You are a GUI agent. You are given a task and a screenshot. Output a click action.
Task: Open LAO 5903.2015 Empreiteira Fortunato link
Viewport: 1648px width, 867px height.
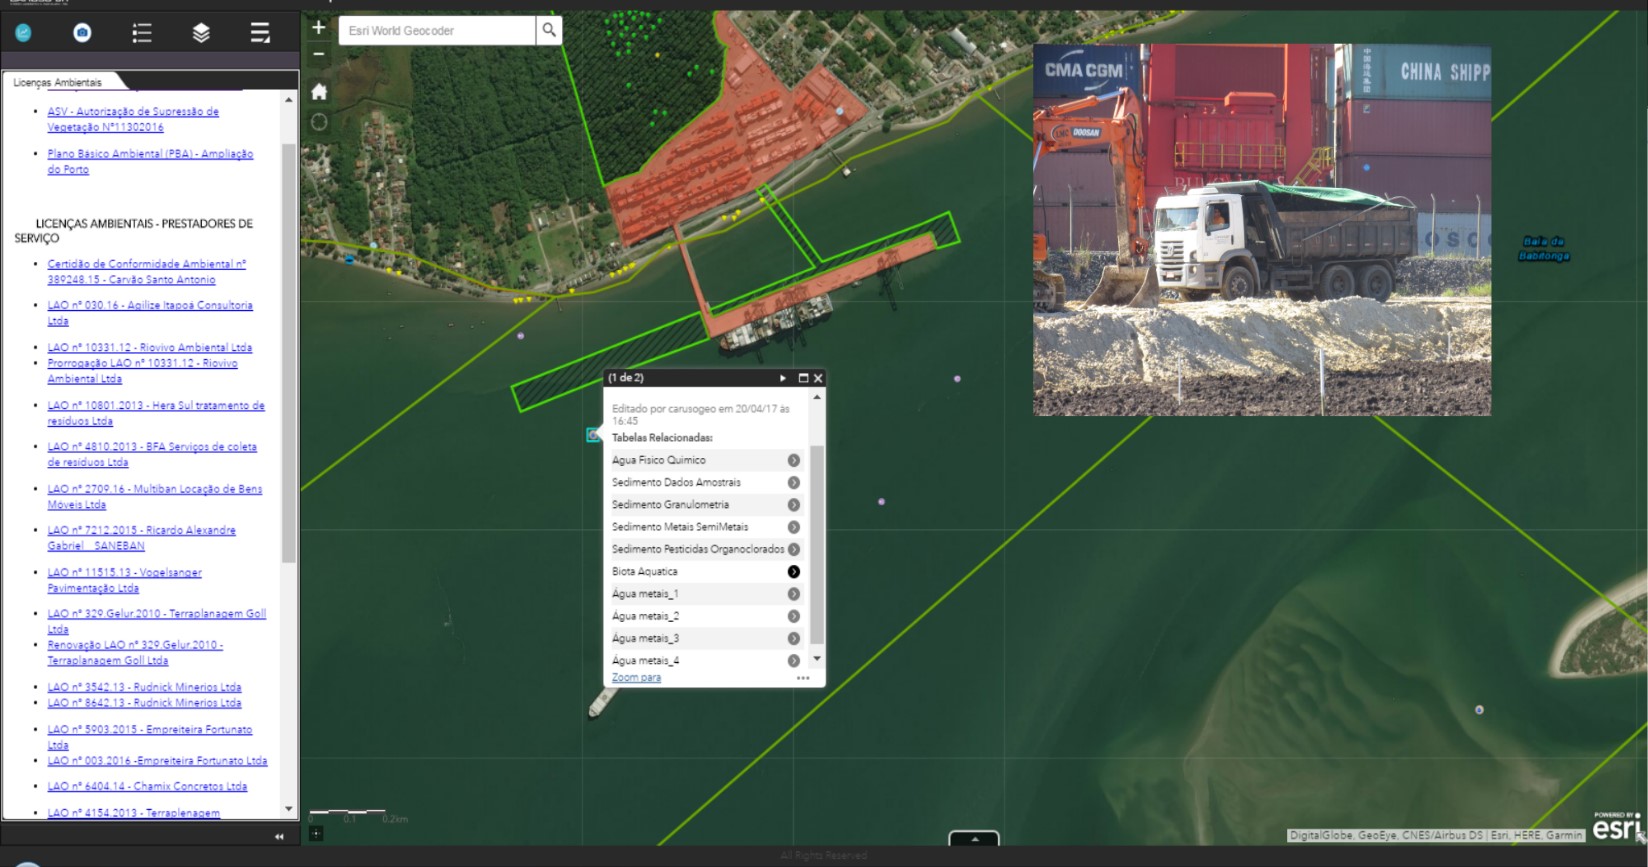coord(150,737)
